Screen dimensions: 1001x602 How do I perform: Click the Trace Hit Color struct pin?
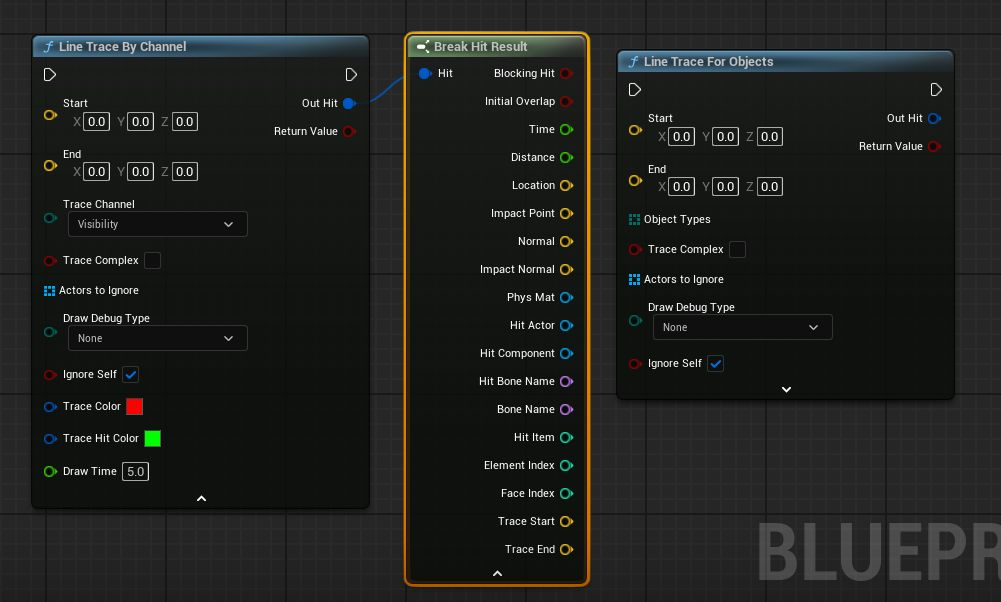50,439
